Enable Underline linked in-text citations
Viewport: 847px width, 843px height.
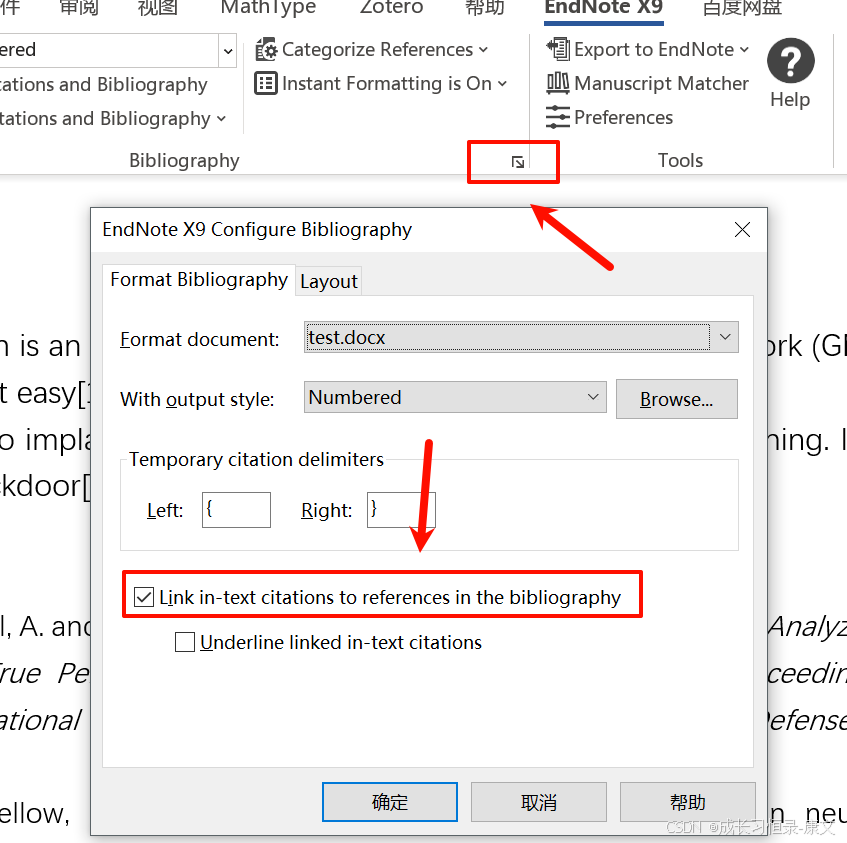pyautogui.click(x=185, y=642)
